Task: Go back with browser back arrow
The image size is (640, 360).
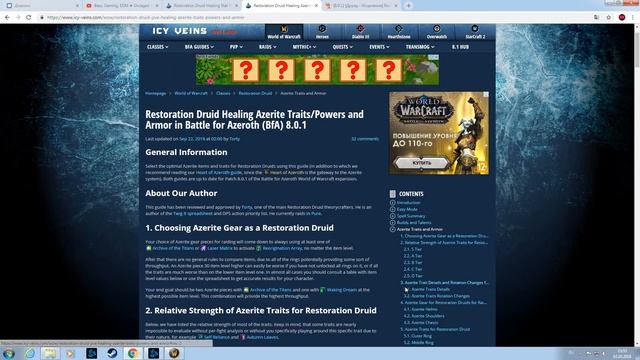Action: pyautogui.click(x=7, y=18)
